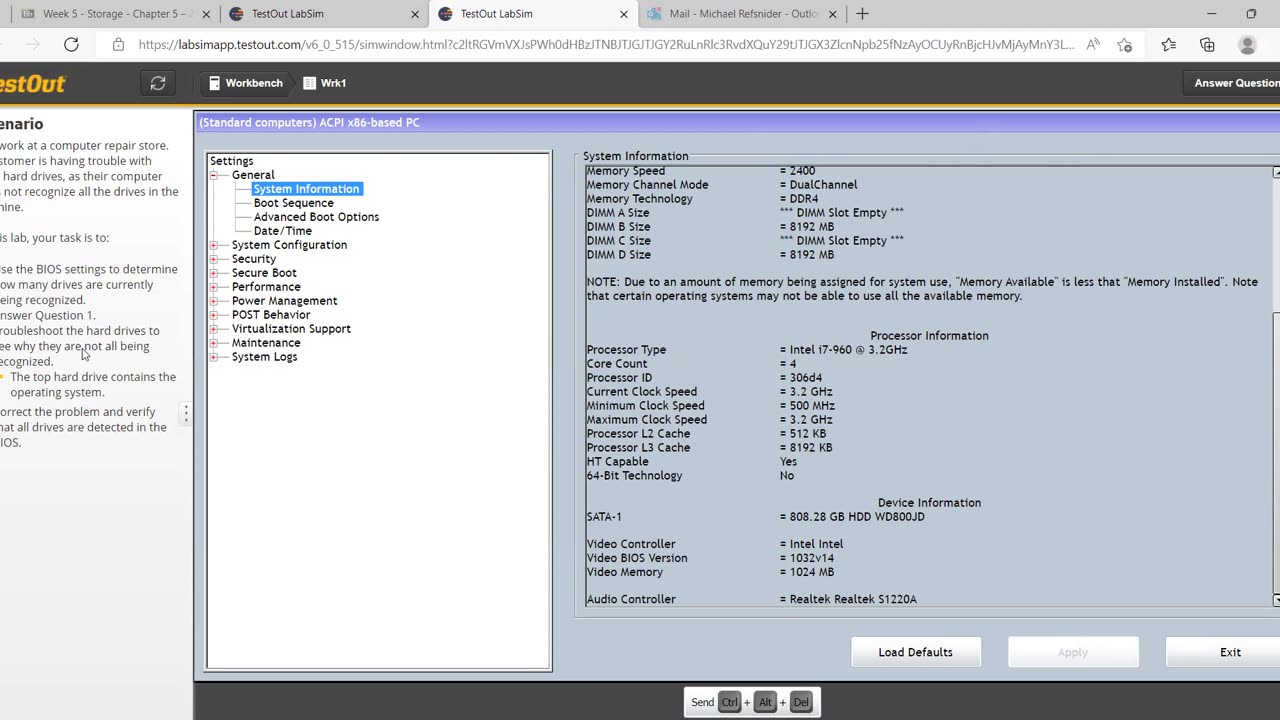
Task: Open the Collections icon
Action: click(x=1207, y=45)
